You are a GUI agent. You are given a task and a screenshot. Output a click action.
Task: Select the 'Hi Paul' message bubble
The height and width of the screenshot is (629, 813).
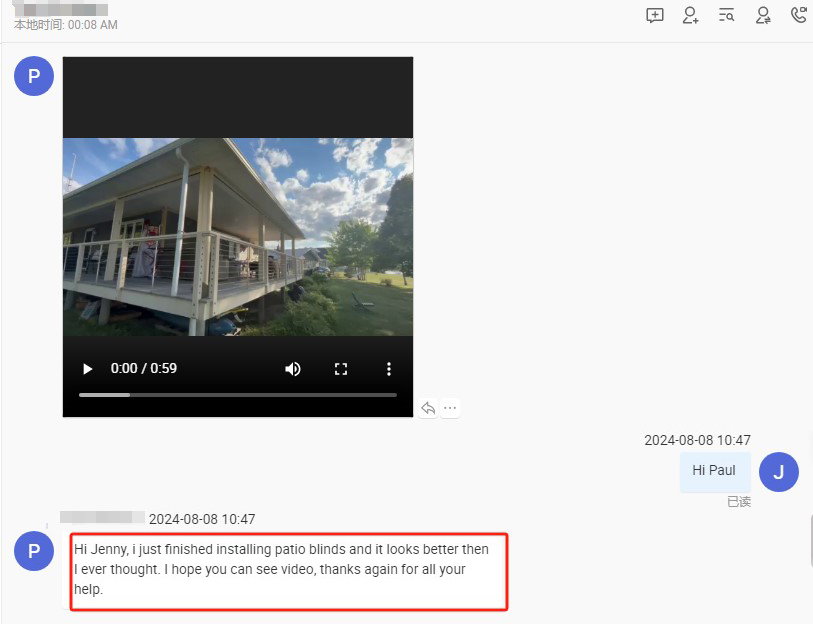coord(715,471)
